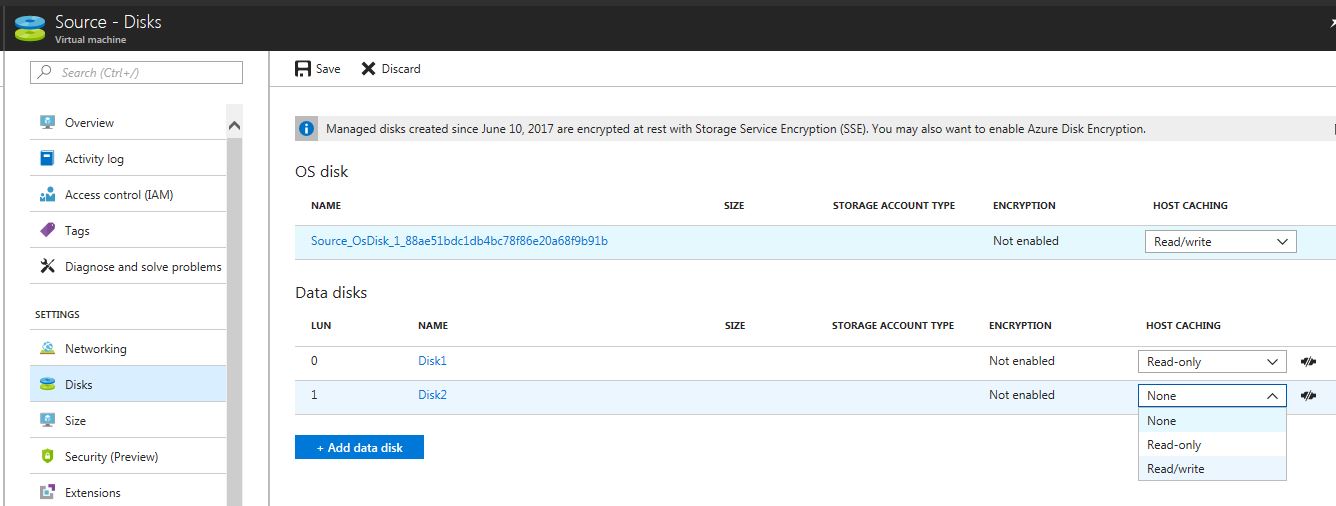Click Data disks section heading
Screen dimensions: 1336x506
tap(331, 293)
